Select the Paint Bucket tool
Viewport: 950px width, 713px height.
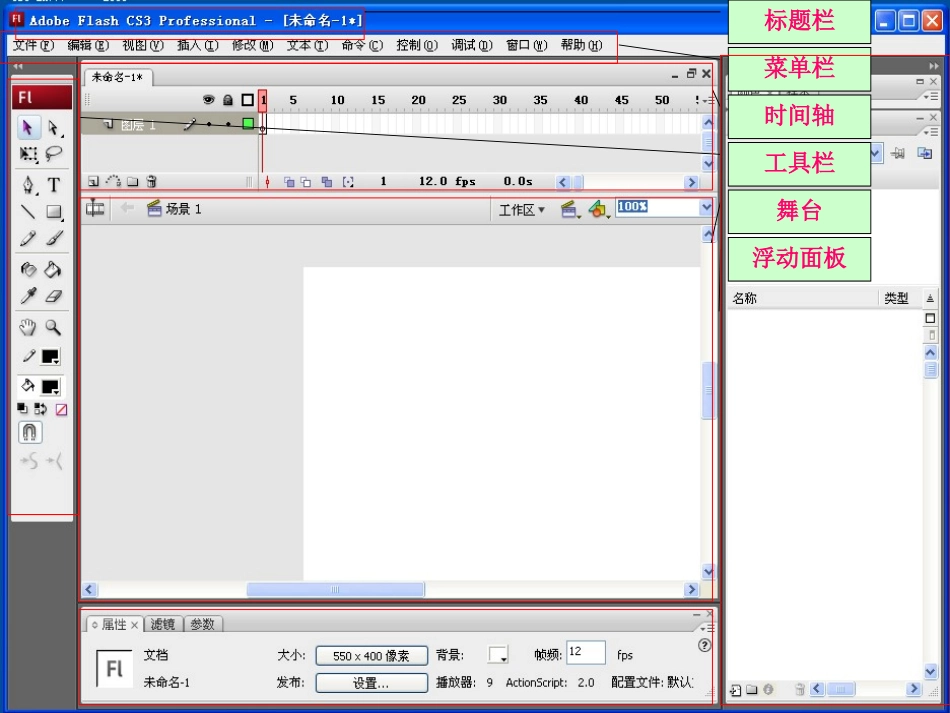click(x=54, y=269)
